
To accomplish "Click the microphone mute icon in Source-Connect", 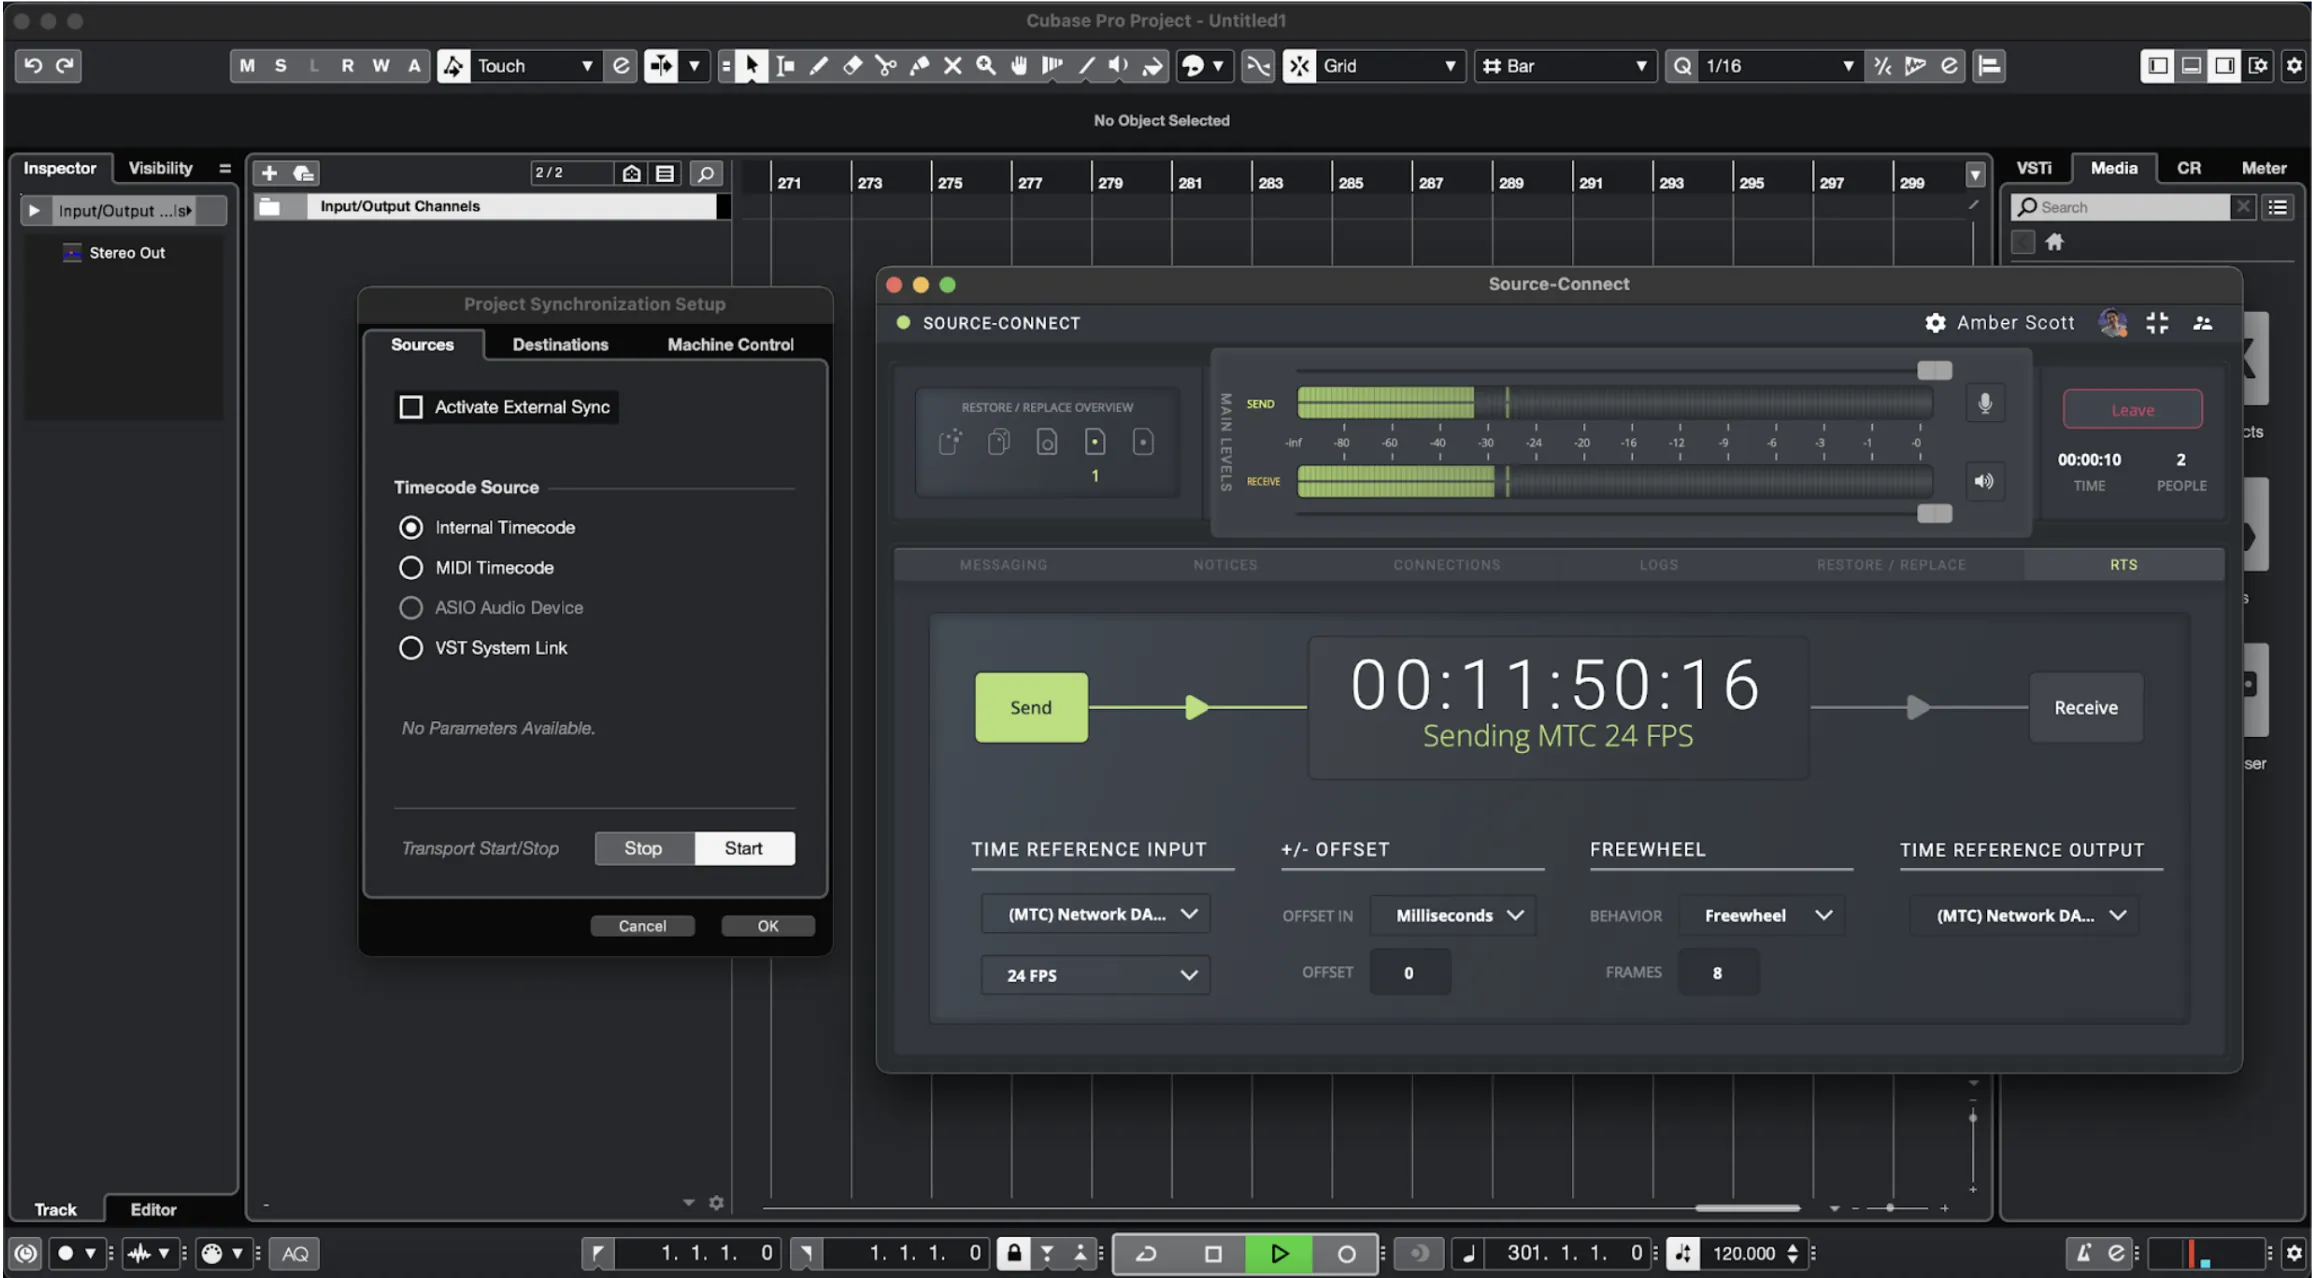I will (1985, 403).
